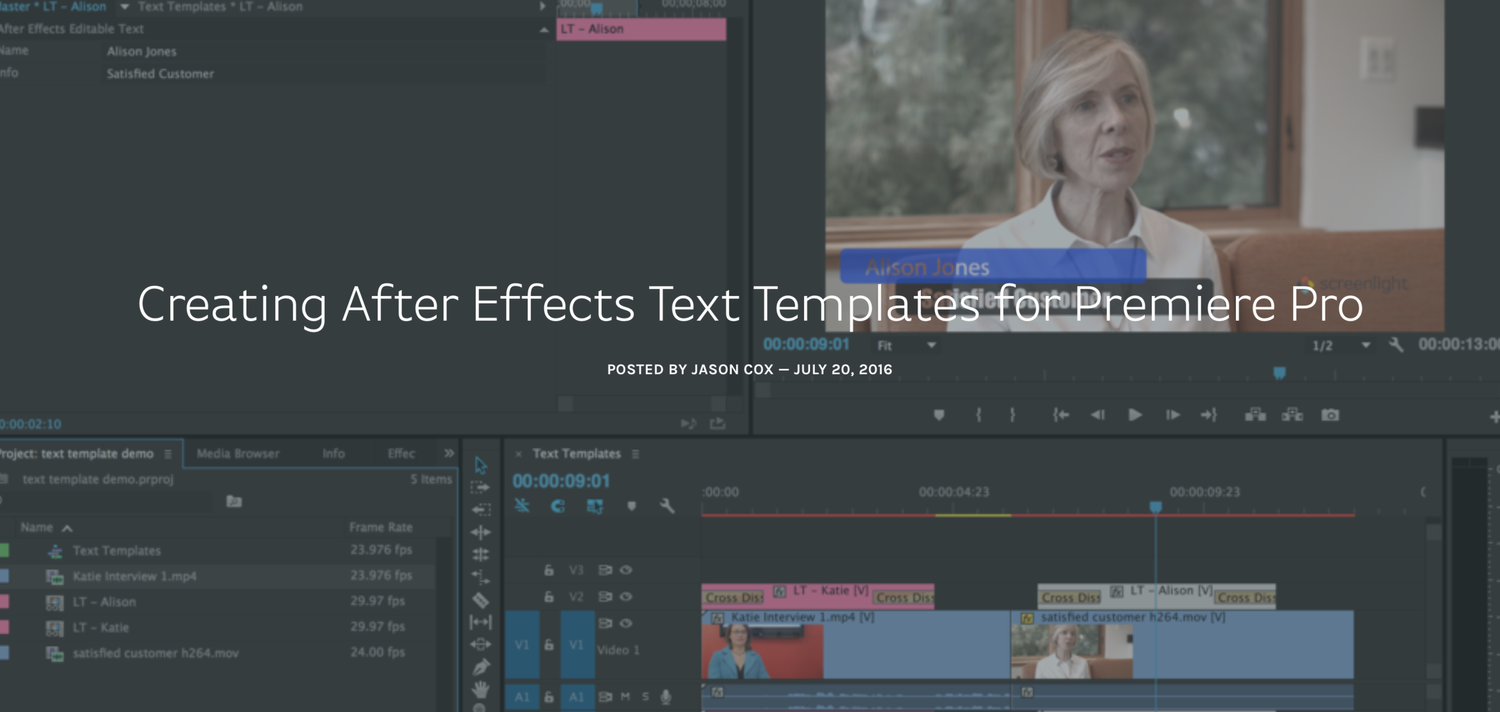Open the Project panel menu
Viewport: 1500px width, 712px height.
pyautogui.click(x=168, y=454)
